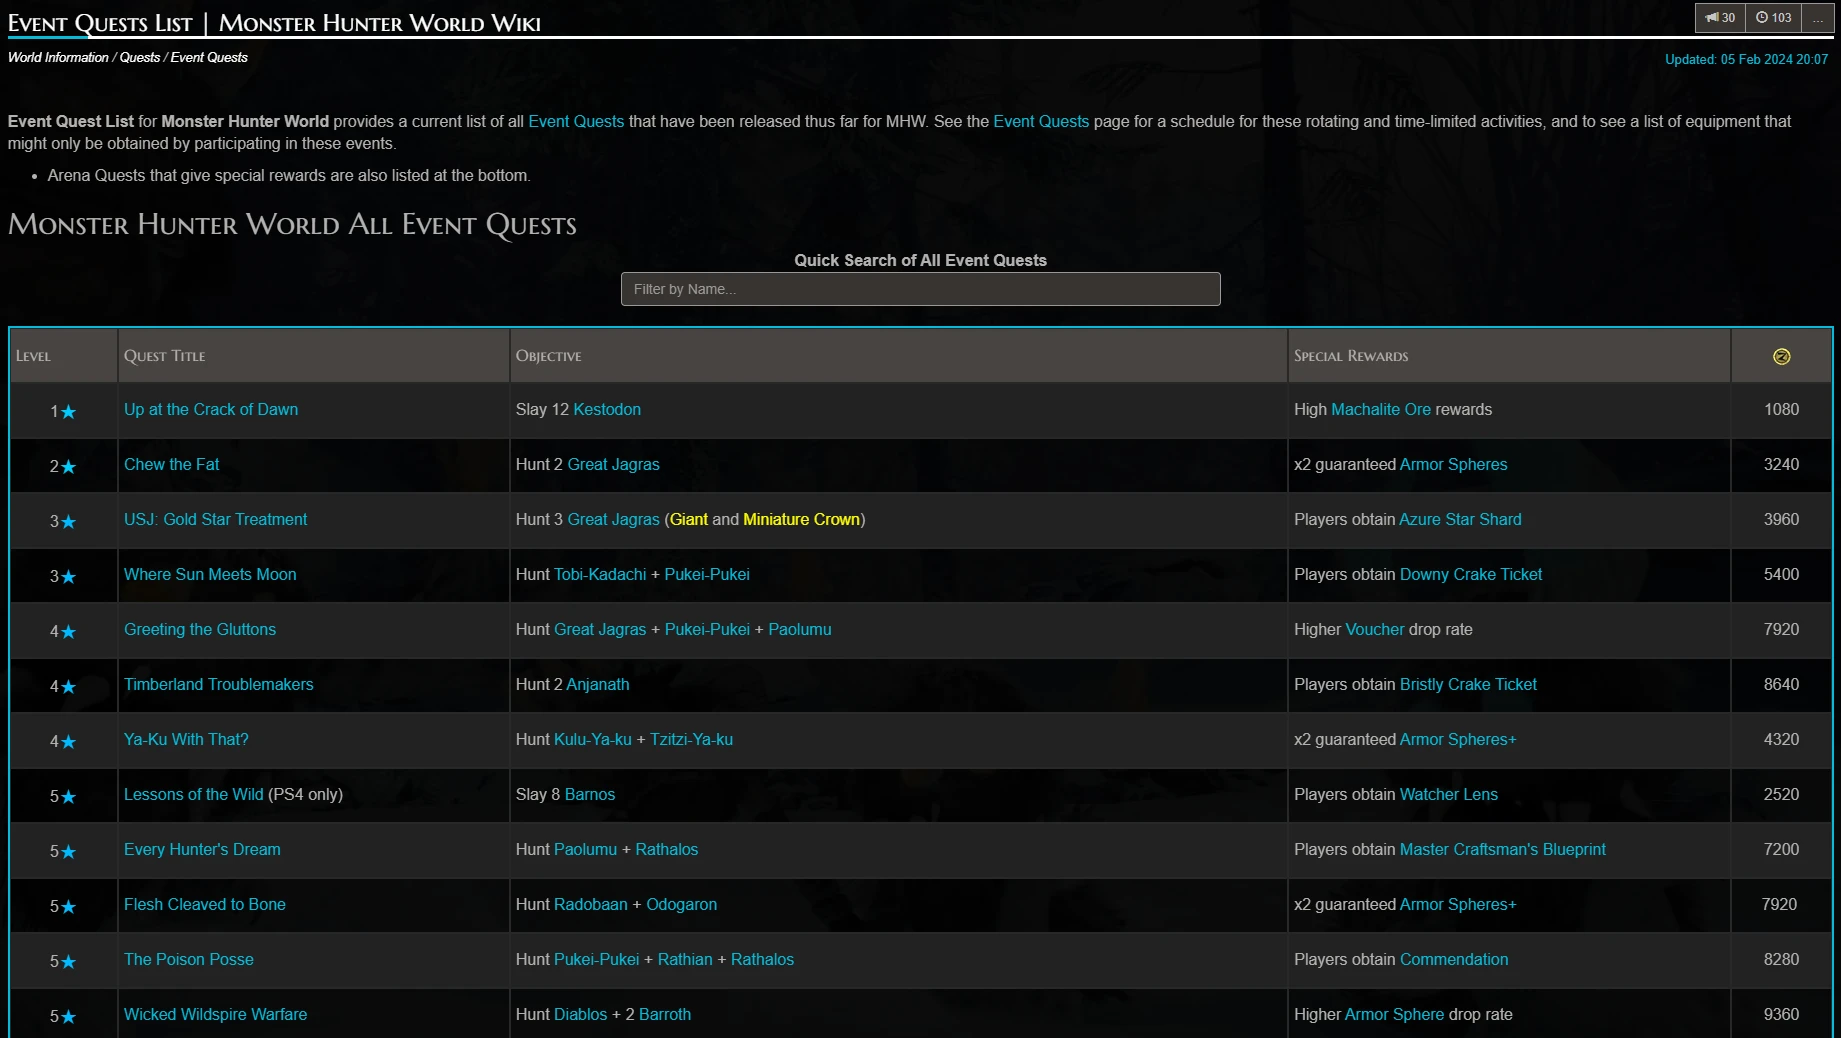Screen dimensions: 1841x1038
Task: Click the Updated 05 Feb 2024 timestamp
Action: tap(1746, 59)
